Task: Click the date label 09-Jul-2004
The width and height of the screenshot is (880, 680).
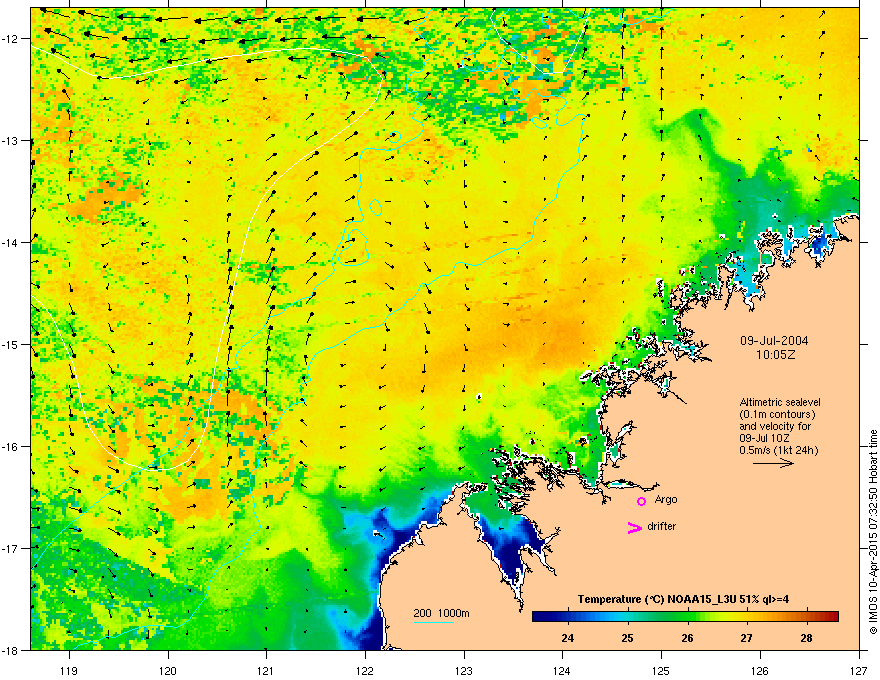Action: coord(774,341)
